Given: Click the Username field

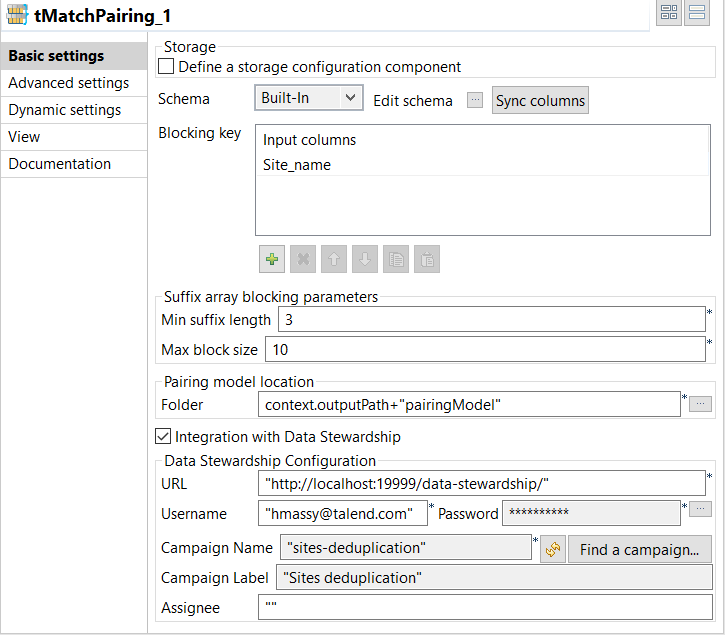Looking at the screenshot, I should (x=343, y=513).
